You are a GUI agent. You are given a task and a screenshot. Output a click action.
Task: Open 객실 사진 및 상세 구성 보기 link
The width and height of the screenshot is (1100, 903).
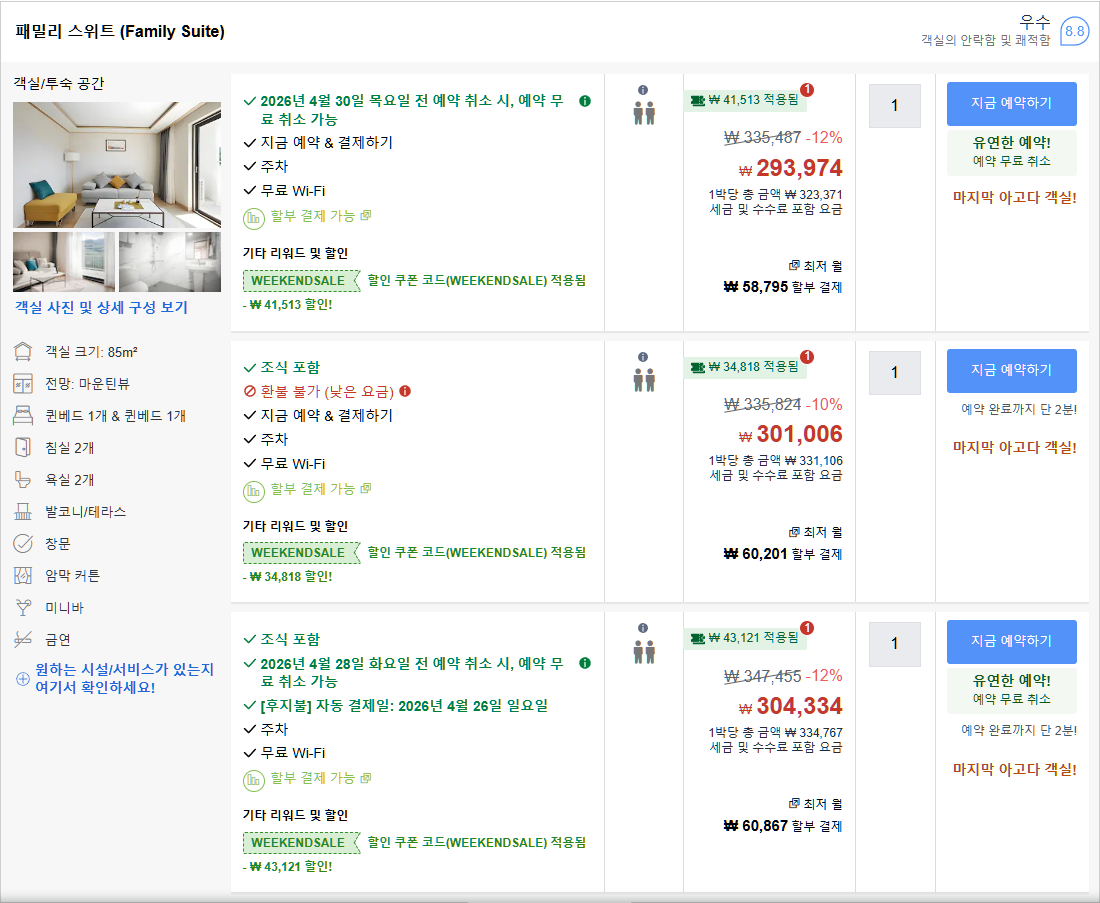tap(101, 308)
